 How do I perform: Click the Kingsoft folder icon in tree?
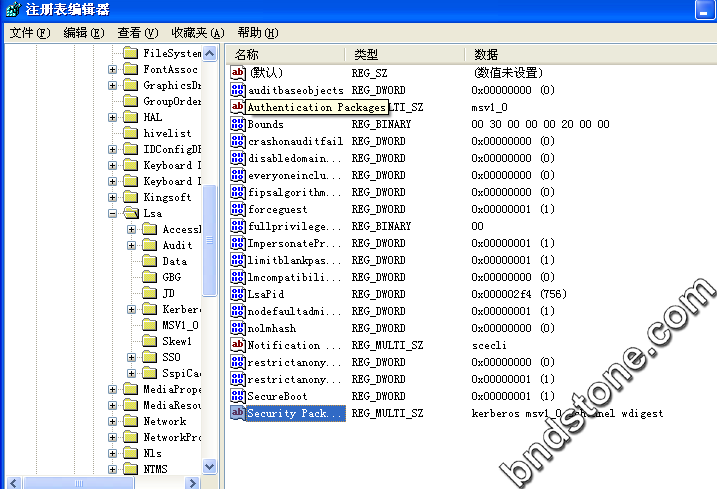point(130,198)
